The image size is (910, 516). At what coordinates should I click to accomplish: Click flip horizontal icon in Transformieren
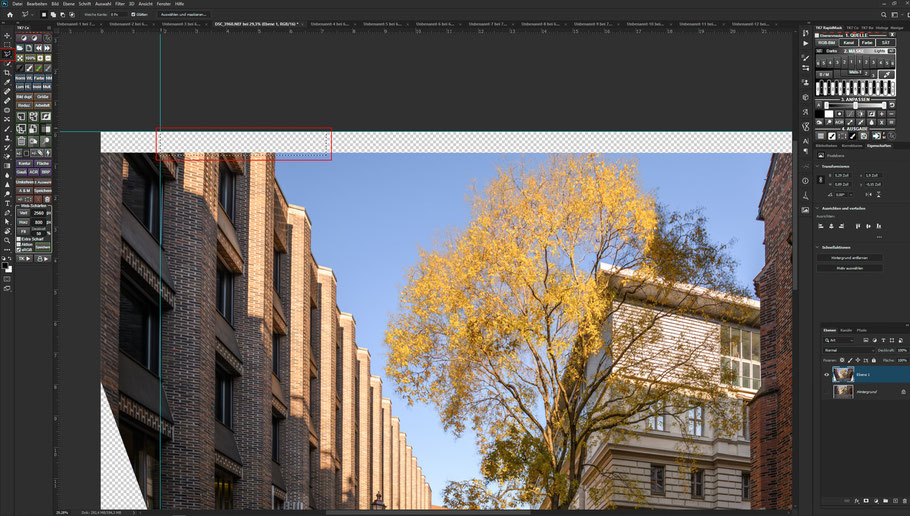coord(868,194)
